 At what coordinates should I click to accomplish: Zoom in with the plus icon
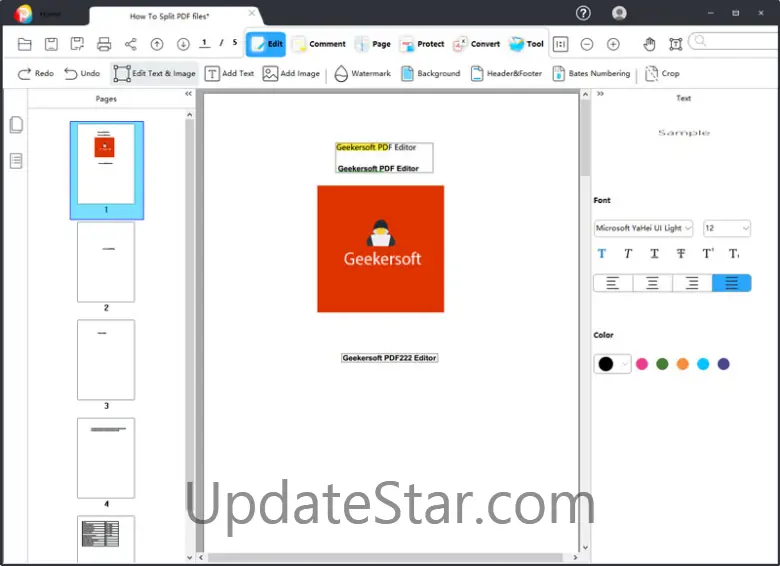tap(613, 44)
